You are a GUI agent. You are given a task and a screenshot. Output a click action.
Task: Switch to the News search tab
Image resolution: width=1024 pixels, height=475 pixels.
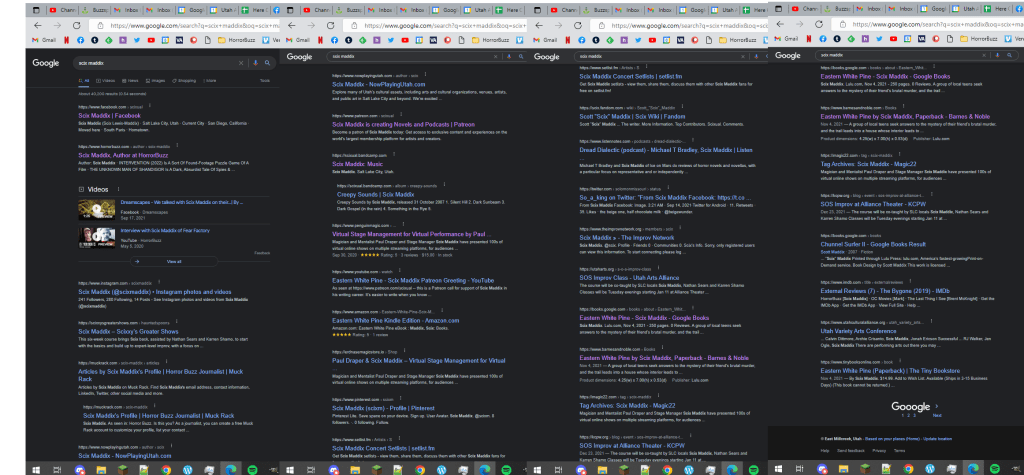pos(130,80)
